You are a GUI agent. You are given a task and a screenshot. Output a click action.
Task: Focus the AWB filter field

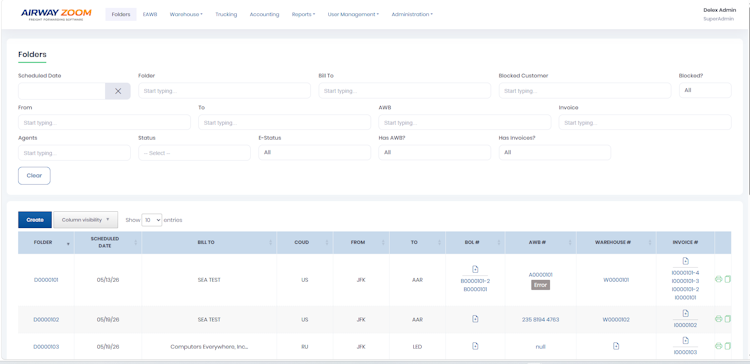coord(464,122)
